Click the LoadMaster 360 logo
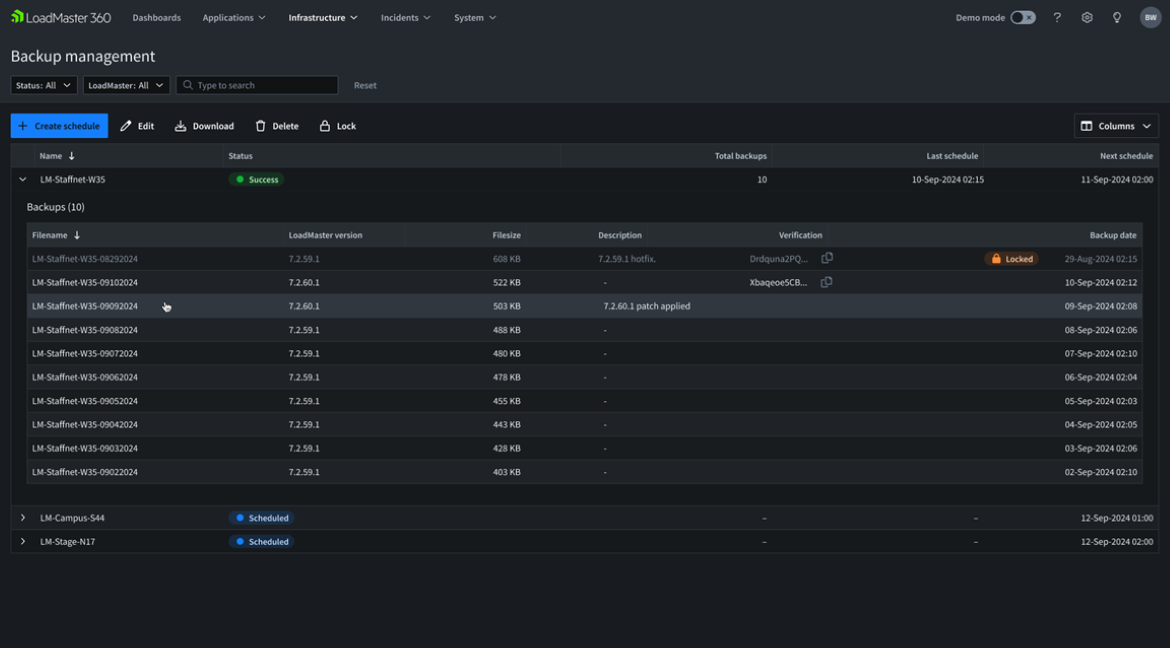The image size is (1170, 648). 61,17
